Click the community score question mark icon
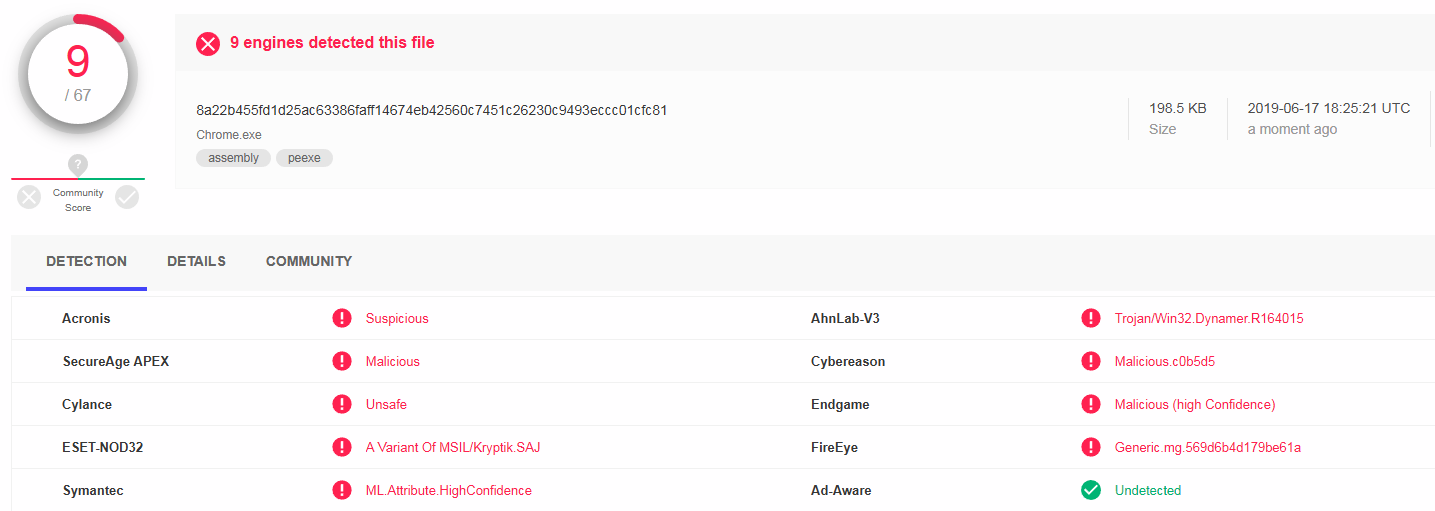Screen dimensions: 1435x511 tap(78, 165)
